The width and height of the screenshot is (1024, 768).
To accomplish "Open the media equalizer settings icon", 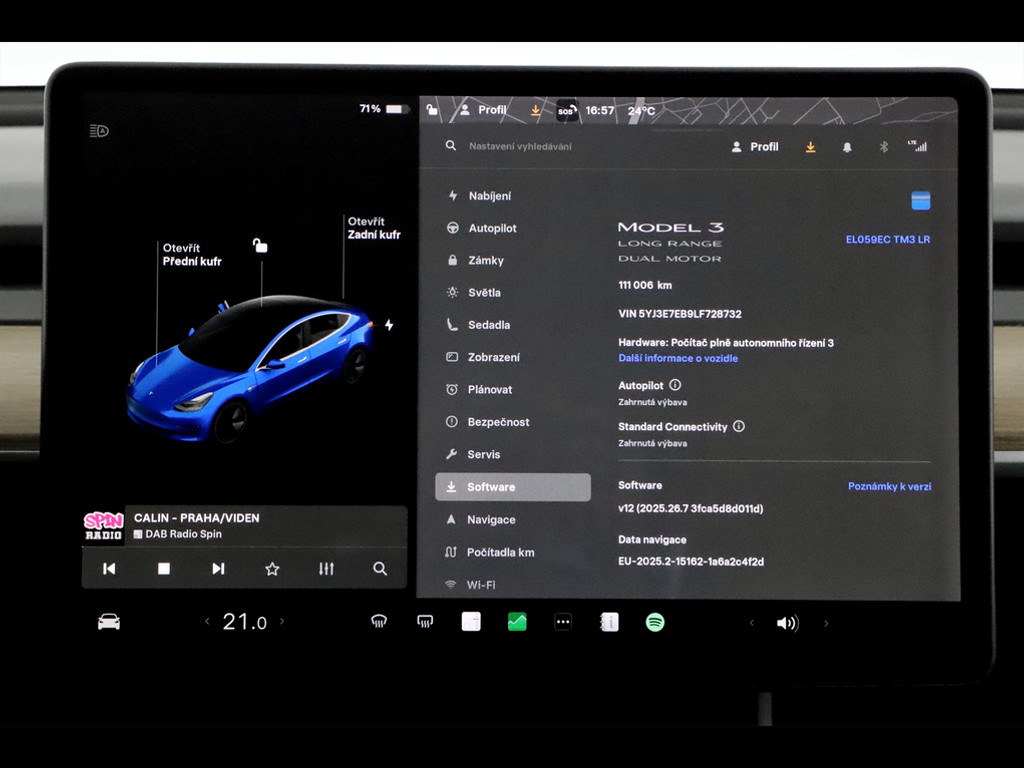I will (x=327, y=569).
